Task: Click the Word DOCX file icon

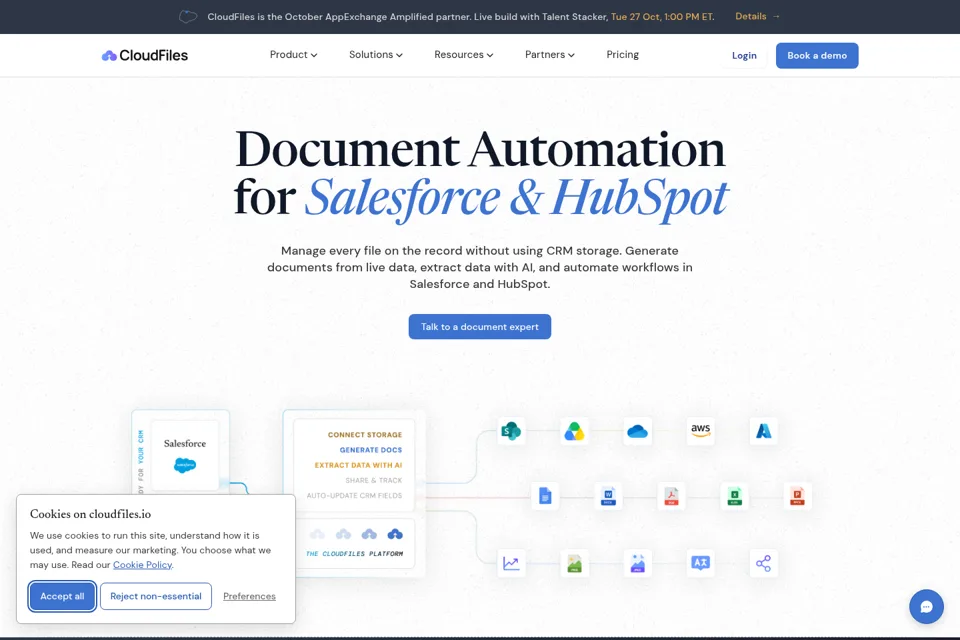Action: [x=608, y=495]
